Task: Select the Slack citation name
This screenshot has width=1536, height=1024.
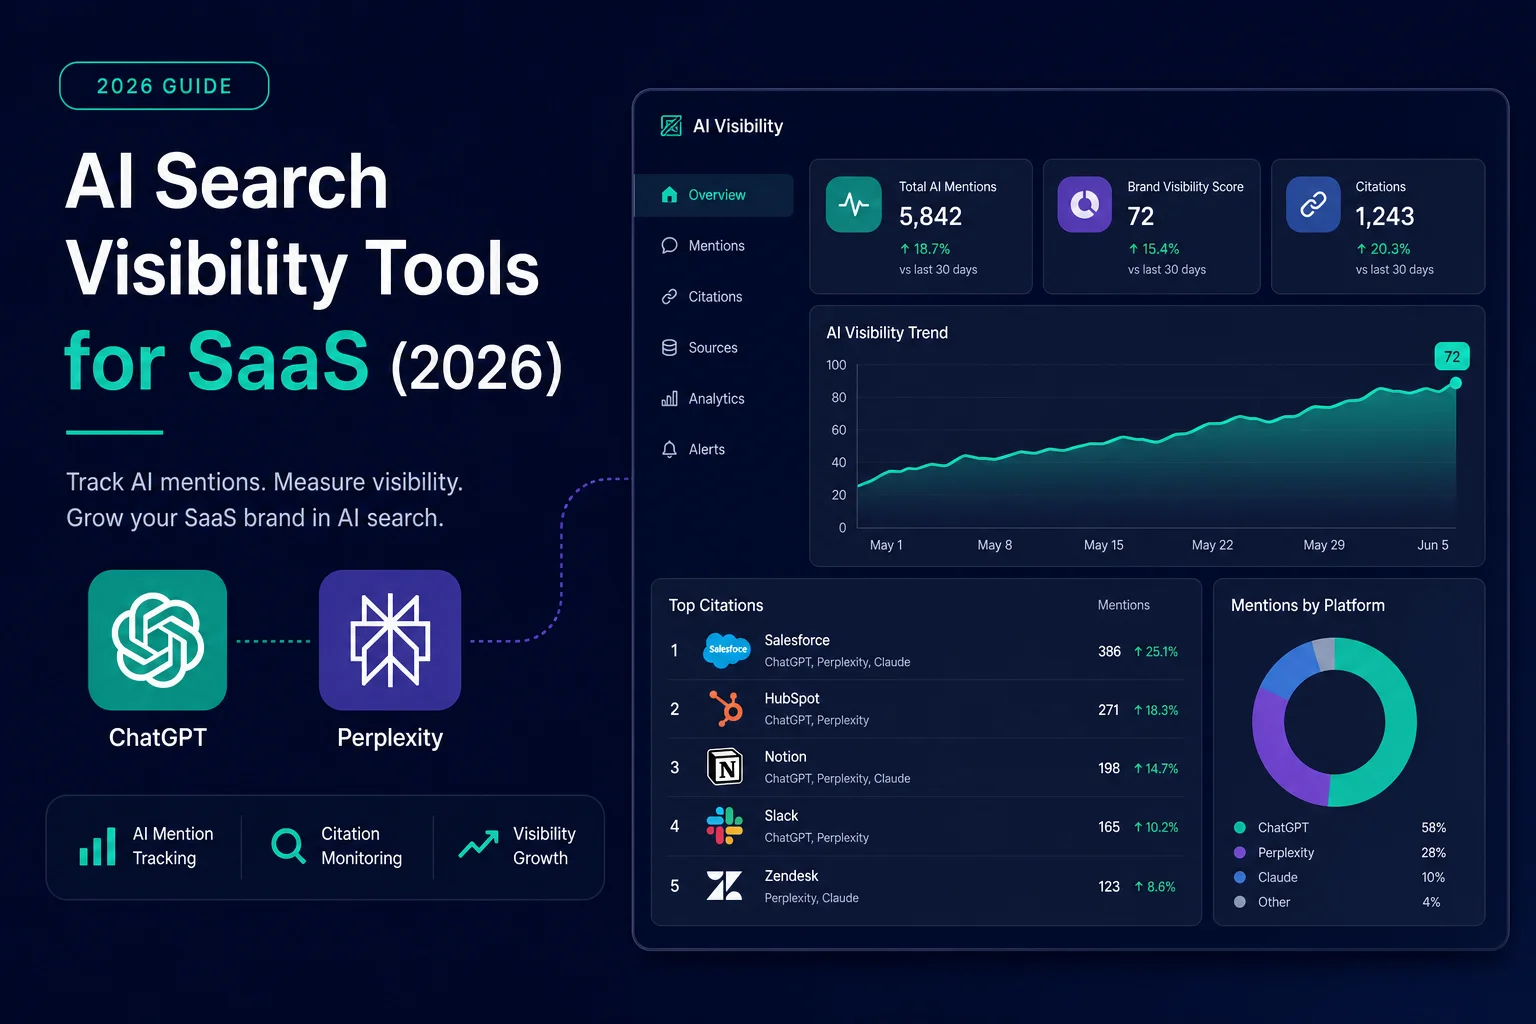Action: point(781,816)
